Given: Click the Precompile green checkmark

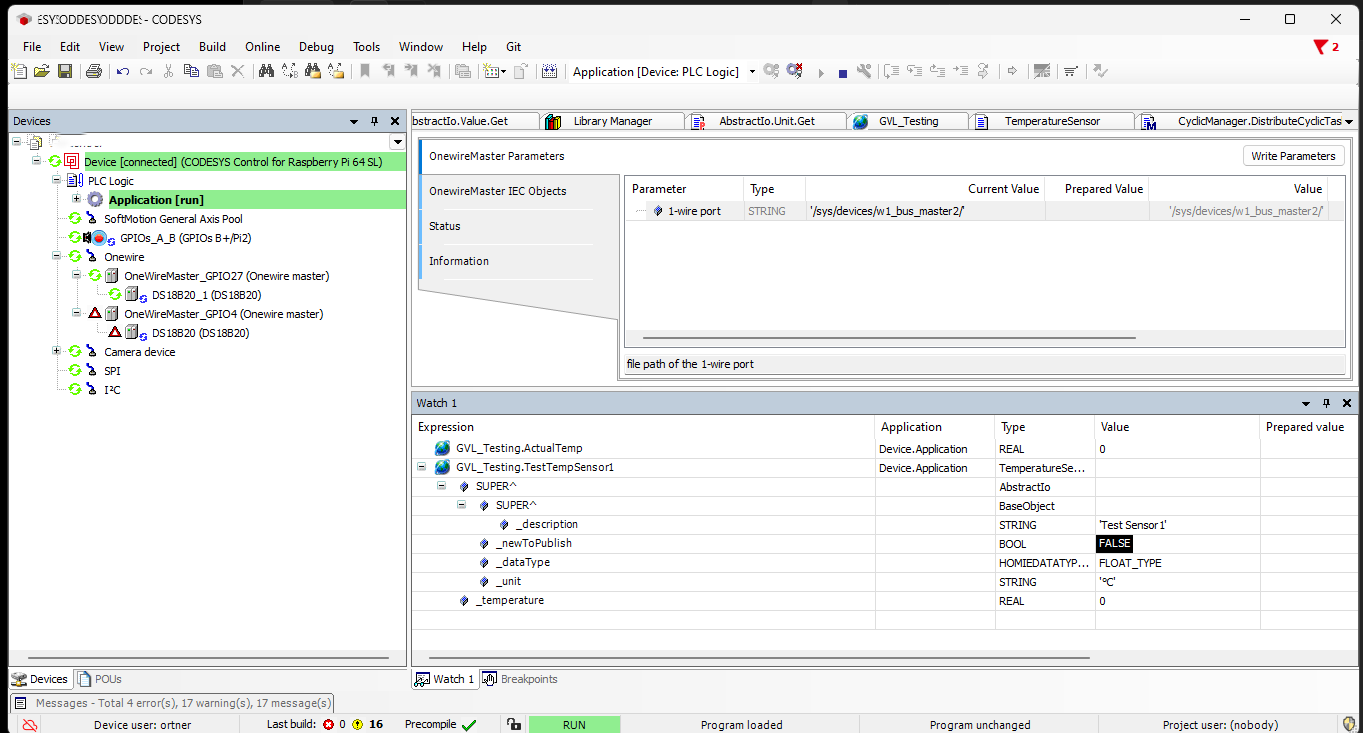Looking at the screenshot, I should pos(469,725).
